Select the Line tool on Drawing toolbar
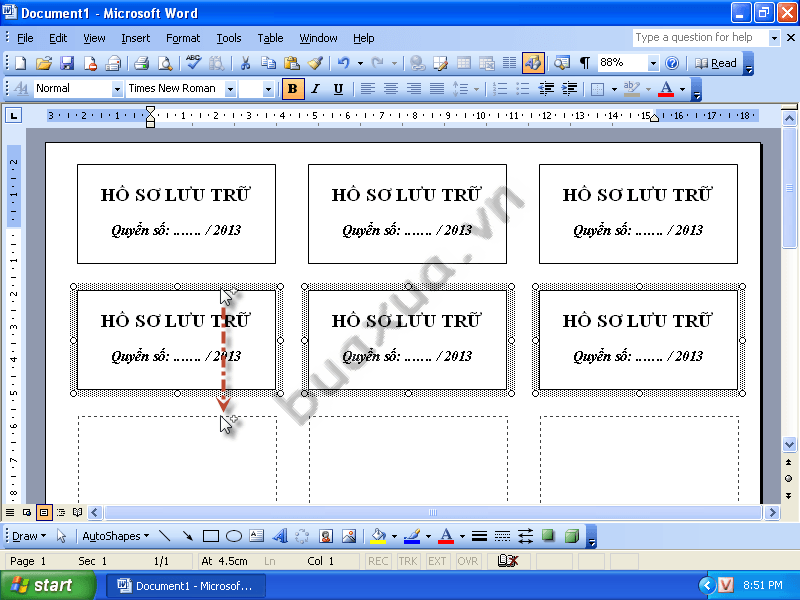 [164, 536]
